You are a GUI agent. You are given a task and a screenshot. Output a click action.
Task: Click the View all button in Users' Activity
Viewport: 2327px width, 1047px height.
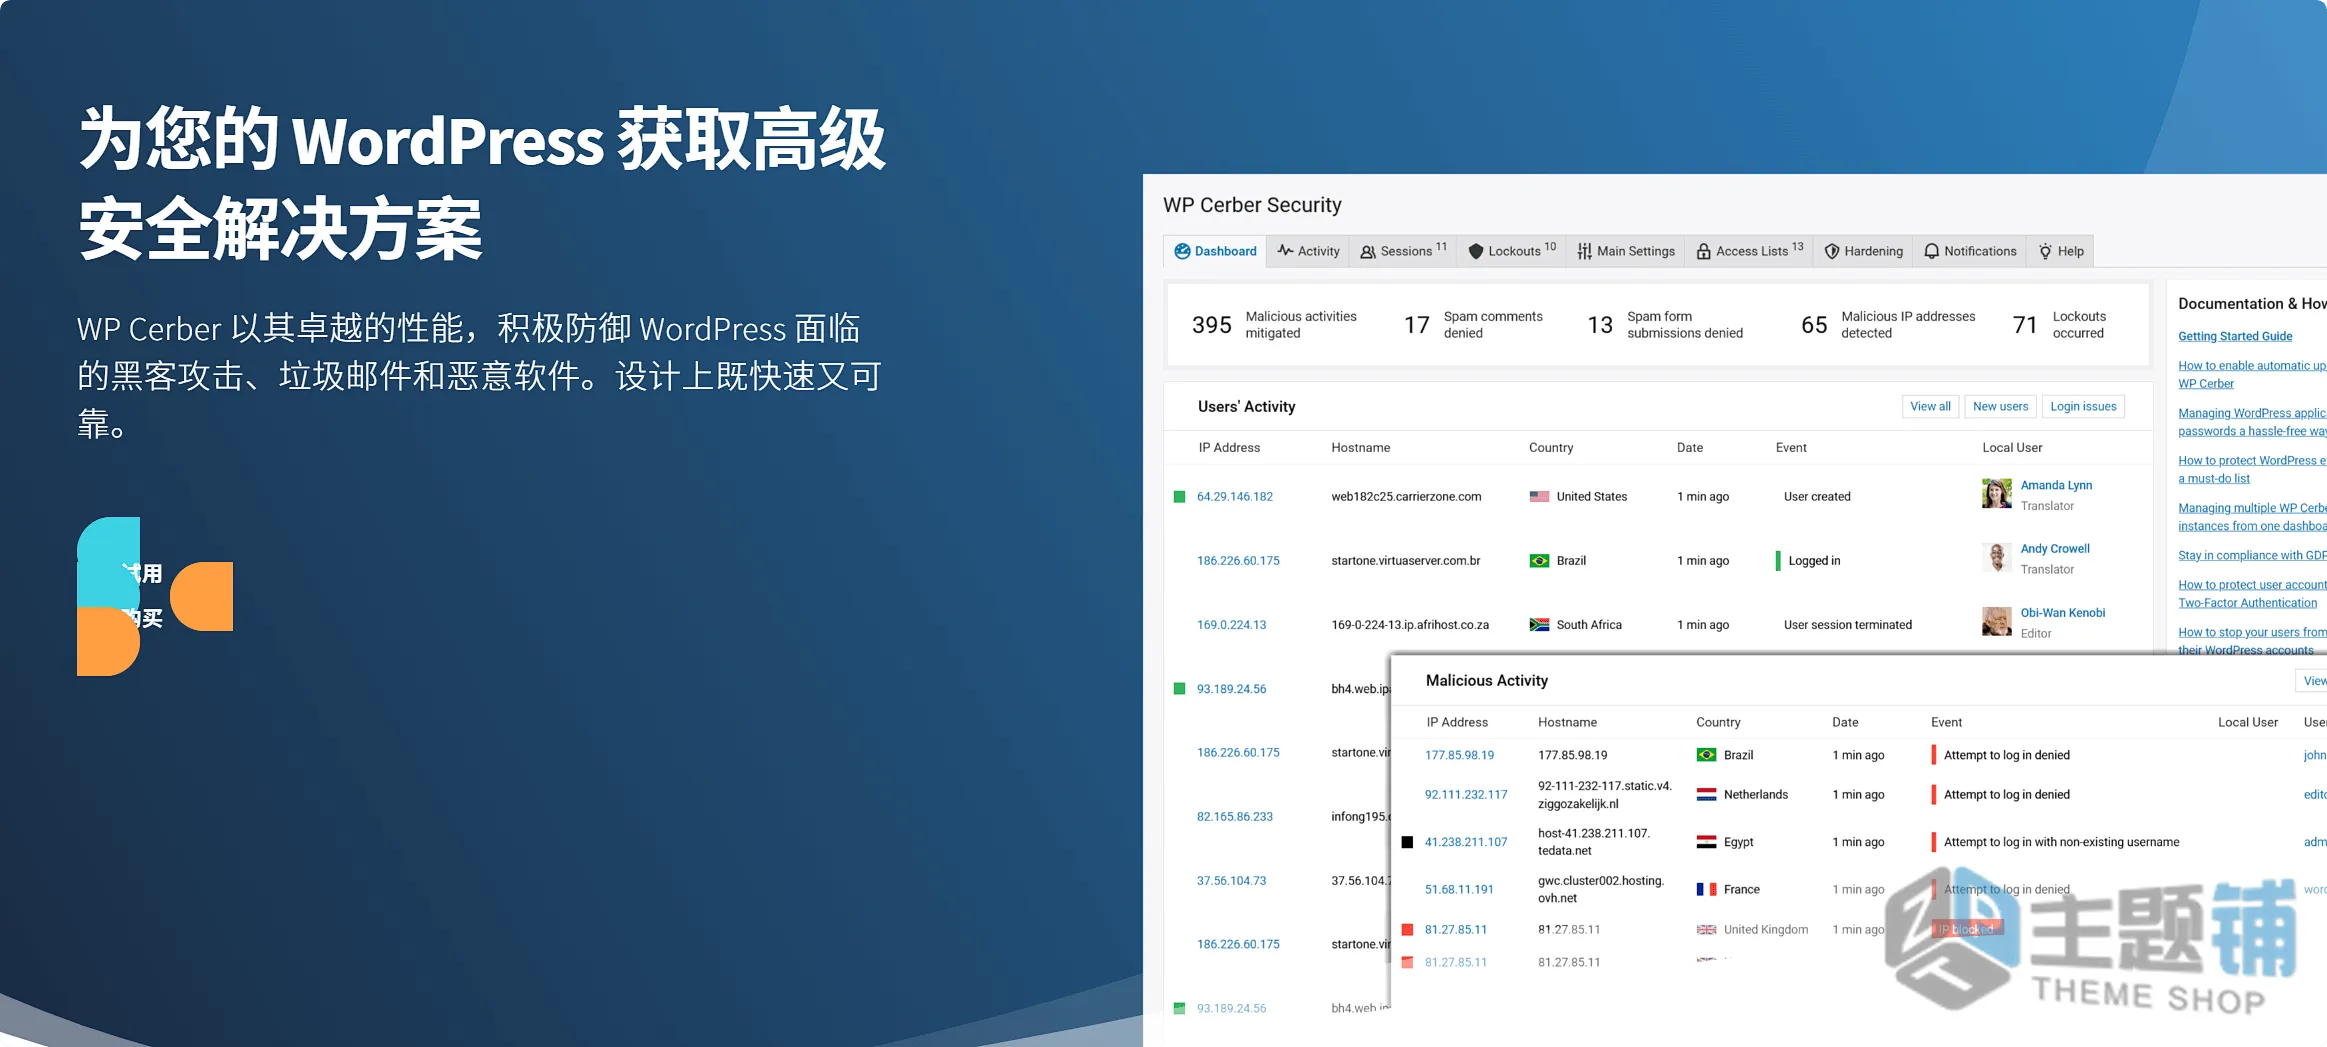point(1930,406)
